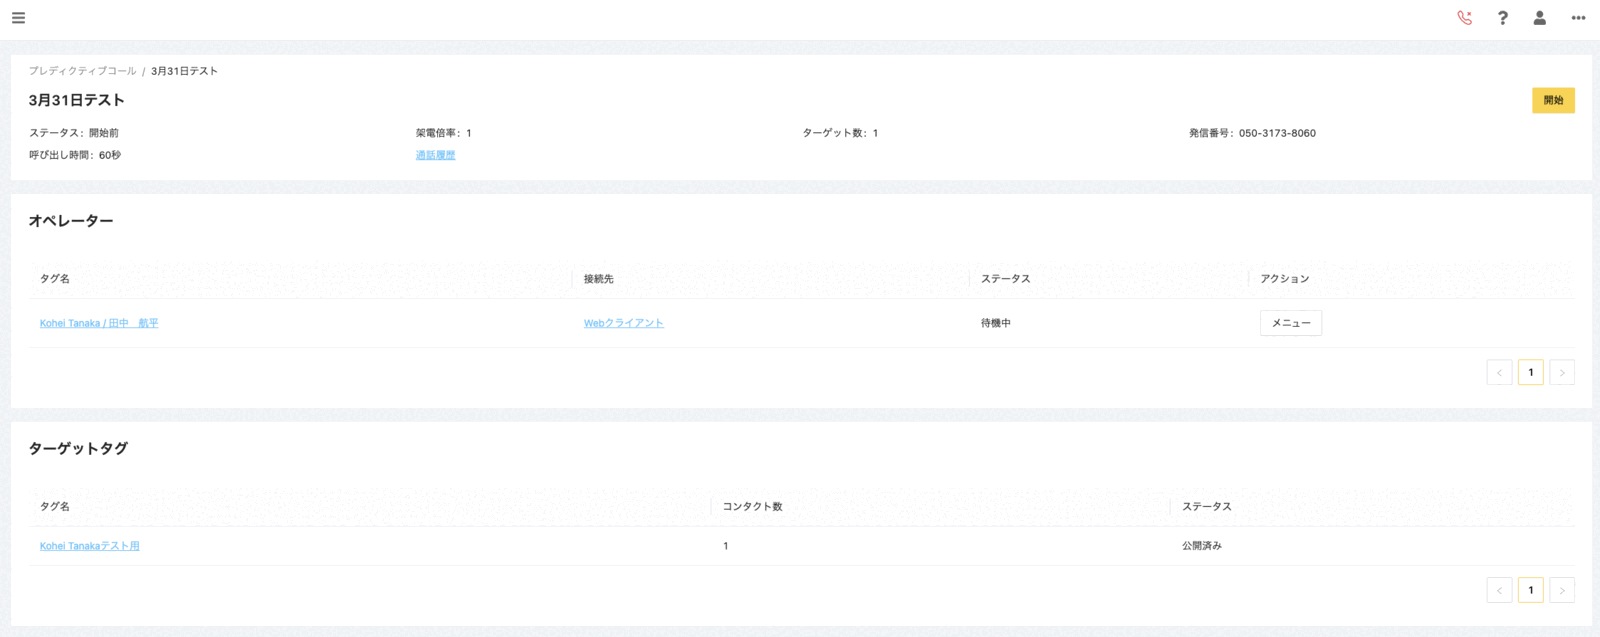
Task: Select page 1 in ターゲットタグ pagination
Action: click(x=1531, y=590)
